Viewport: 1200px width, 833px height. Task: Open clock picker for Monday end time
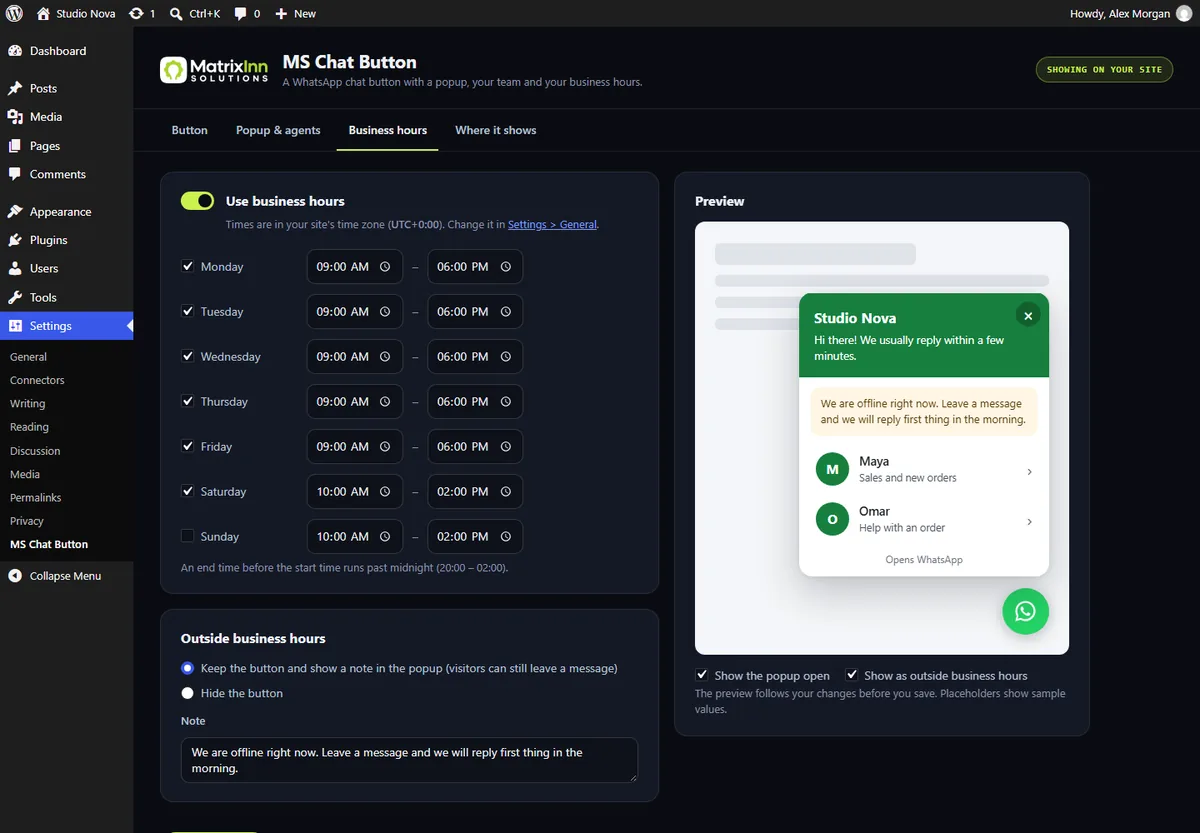[505, 267]
